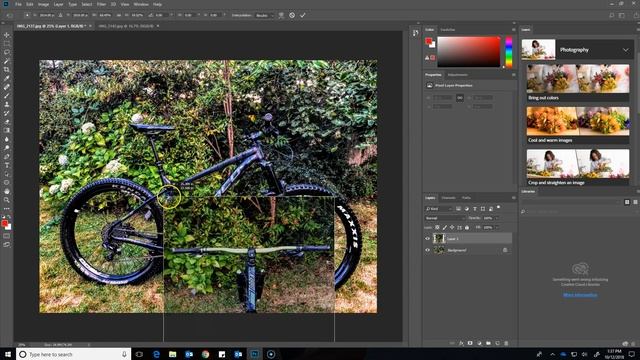Select the Brush tool
The height and width of the screenshot is (360, 640).
tap(7, 96)
